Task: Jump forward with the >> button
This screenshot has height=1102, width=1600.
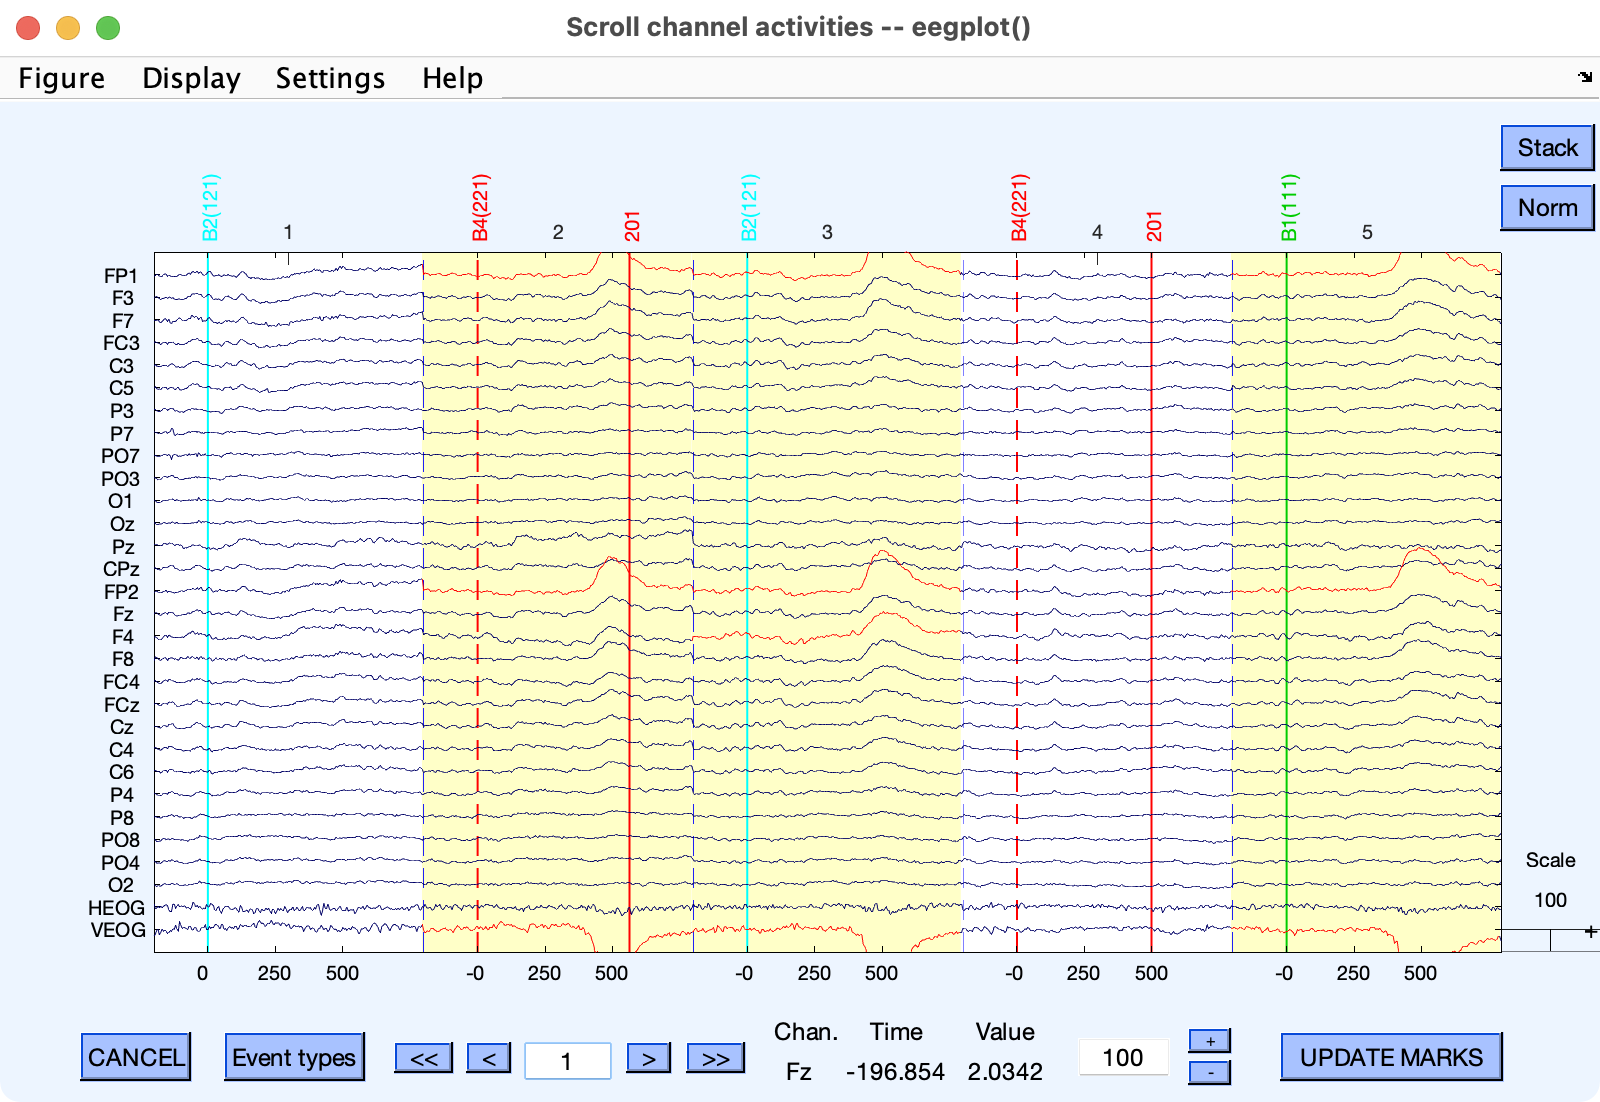Action: [x=715, y=1058]
